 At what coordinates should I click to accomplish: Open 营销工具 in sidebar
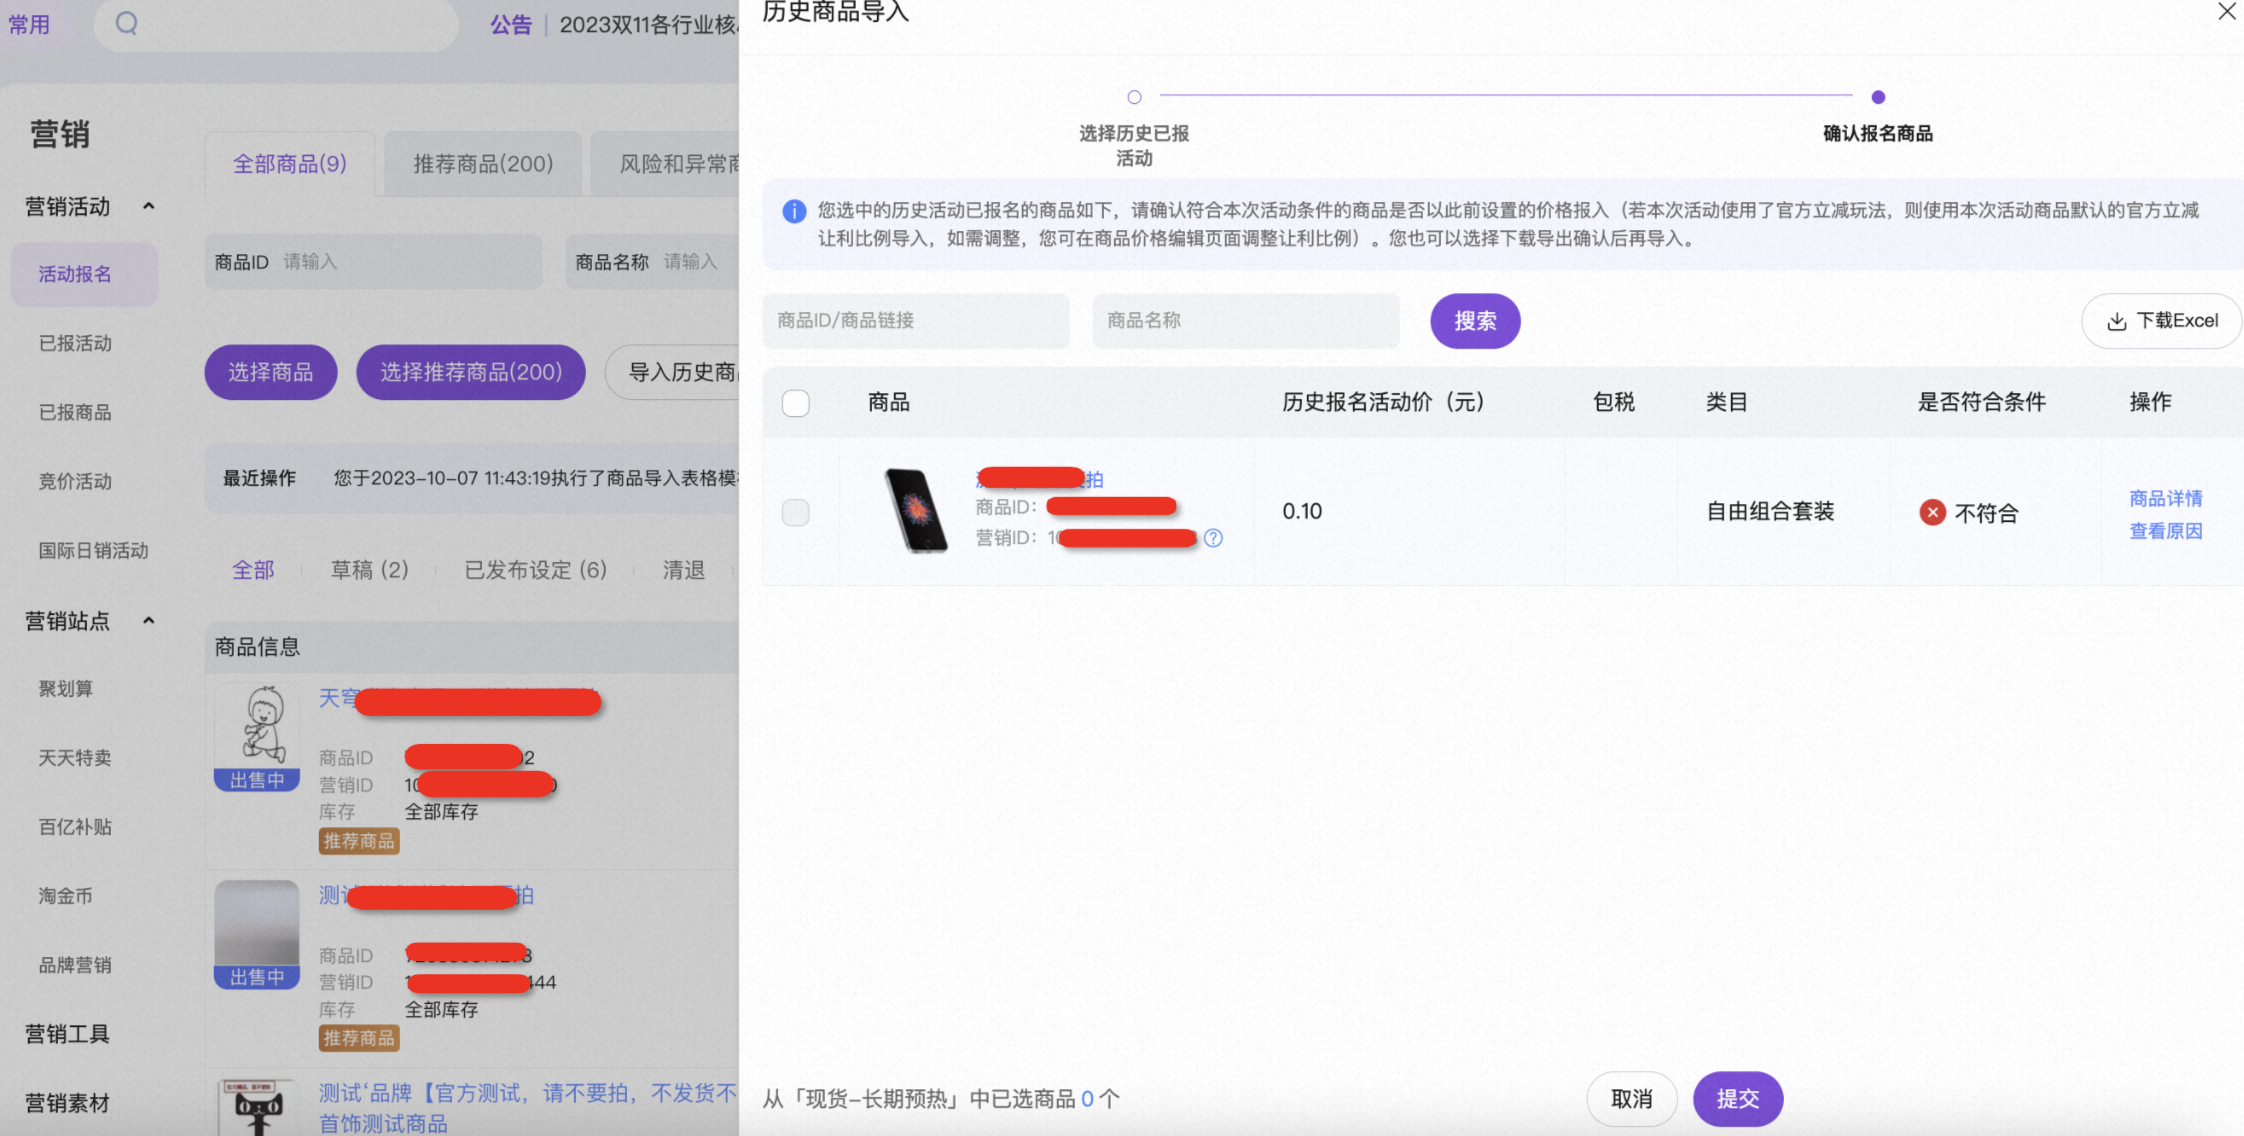pos(67,1034)
